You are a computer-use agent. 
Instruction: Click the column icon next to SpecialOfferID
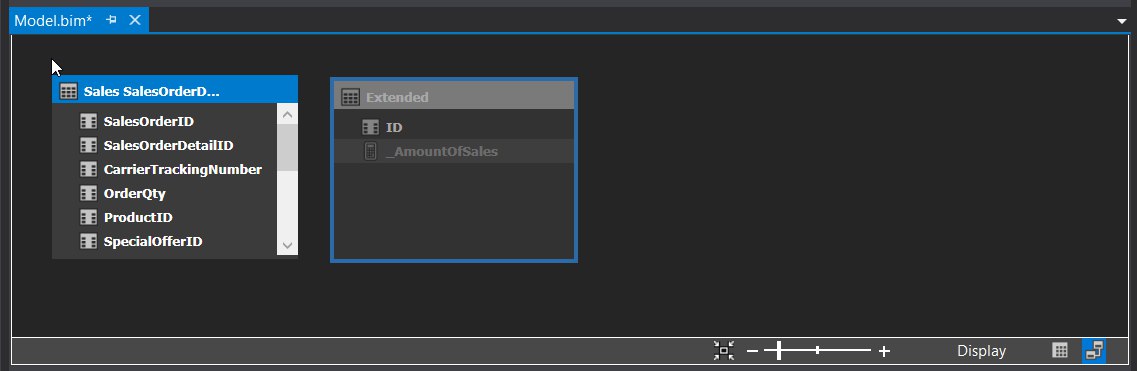(x=88, y=241)
